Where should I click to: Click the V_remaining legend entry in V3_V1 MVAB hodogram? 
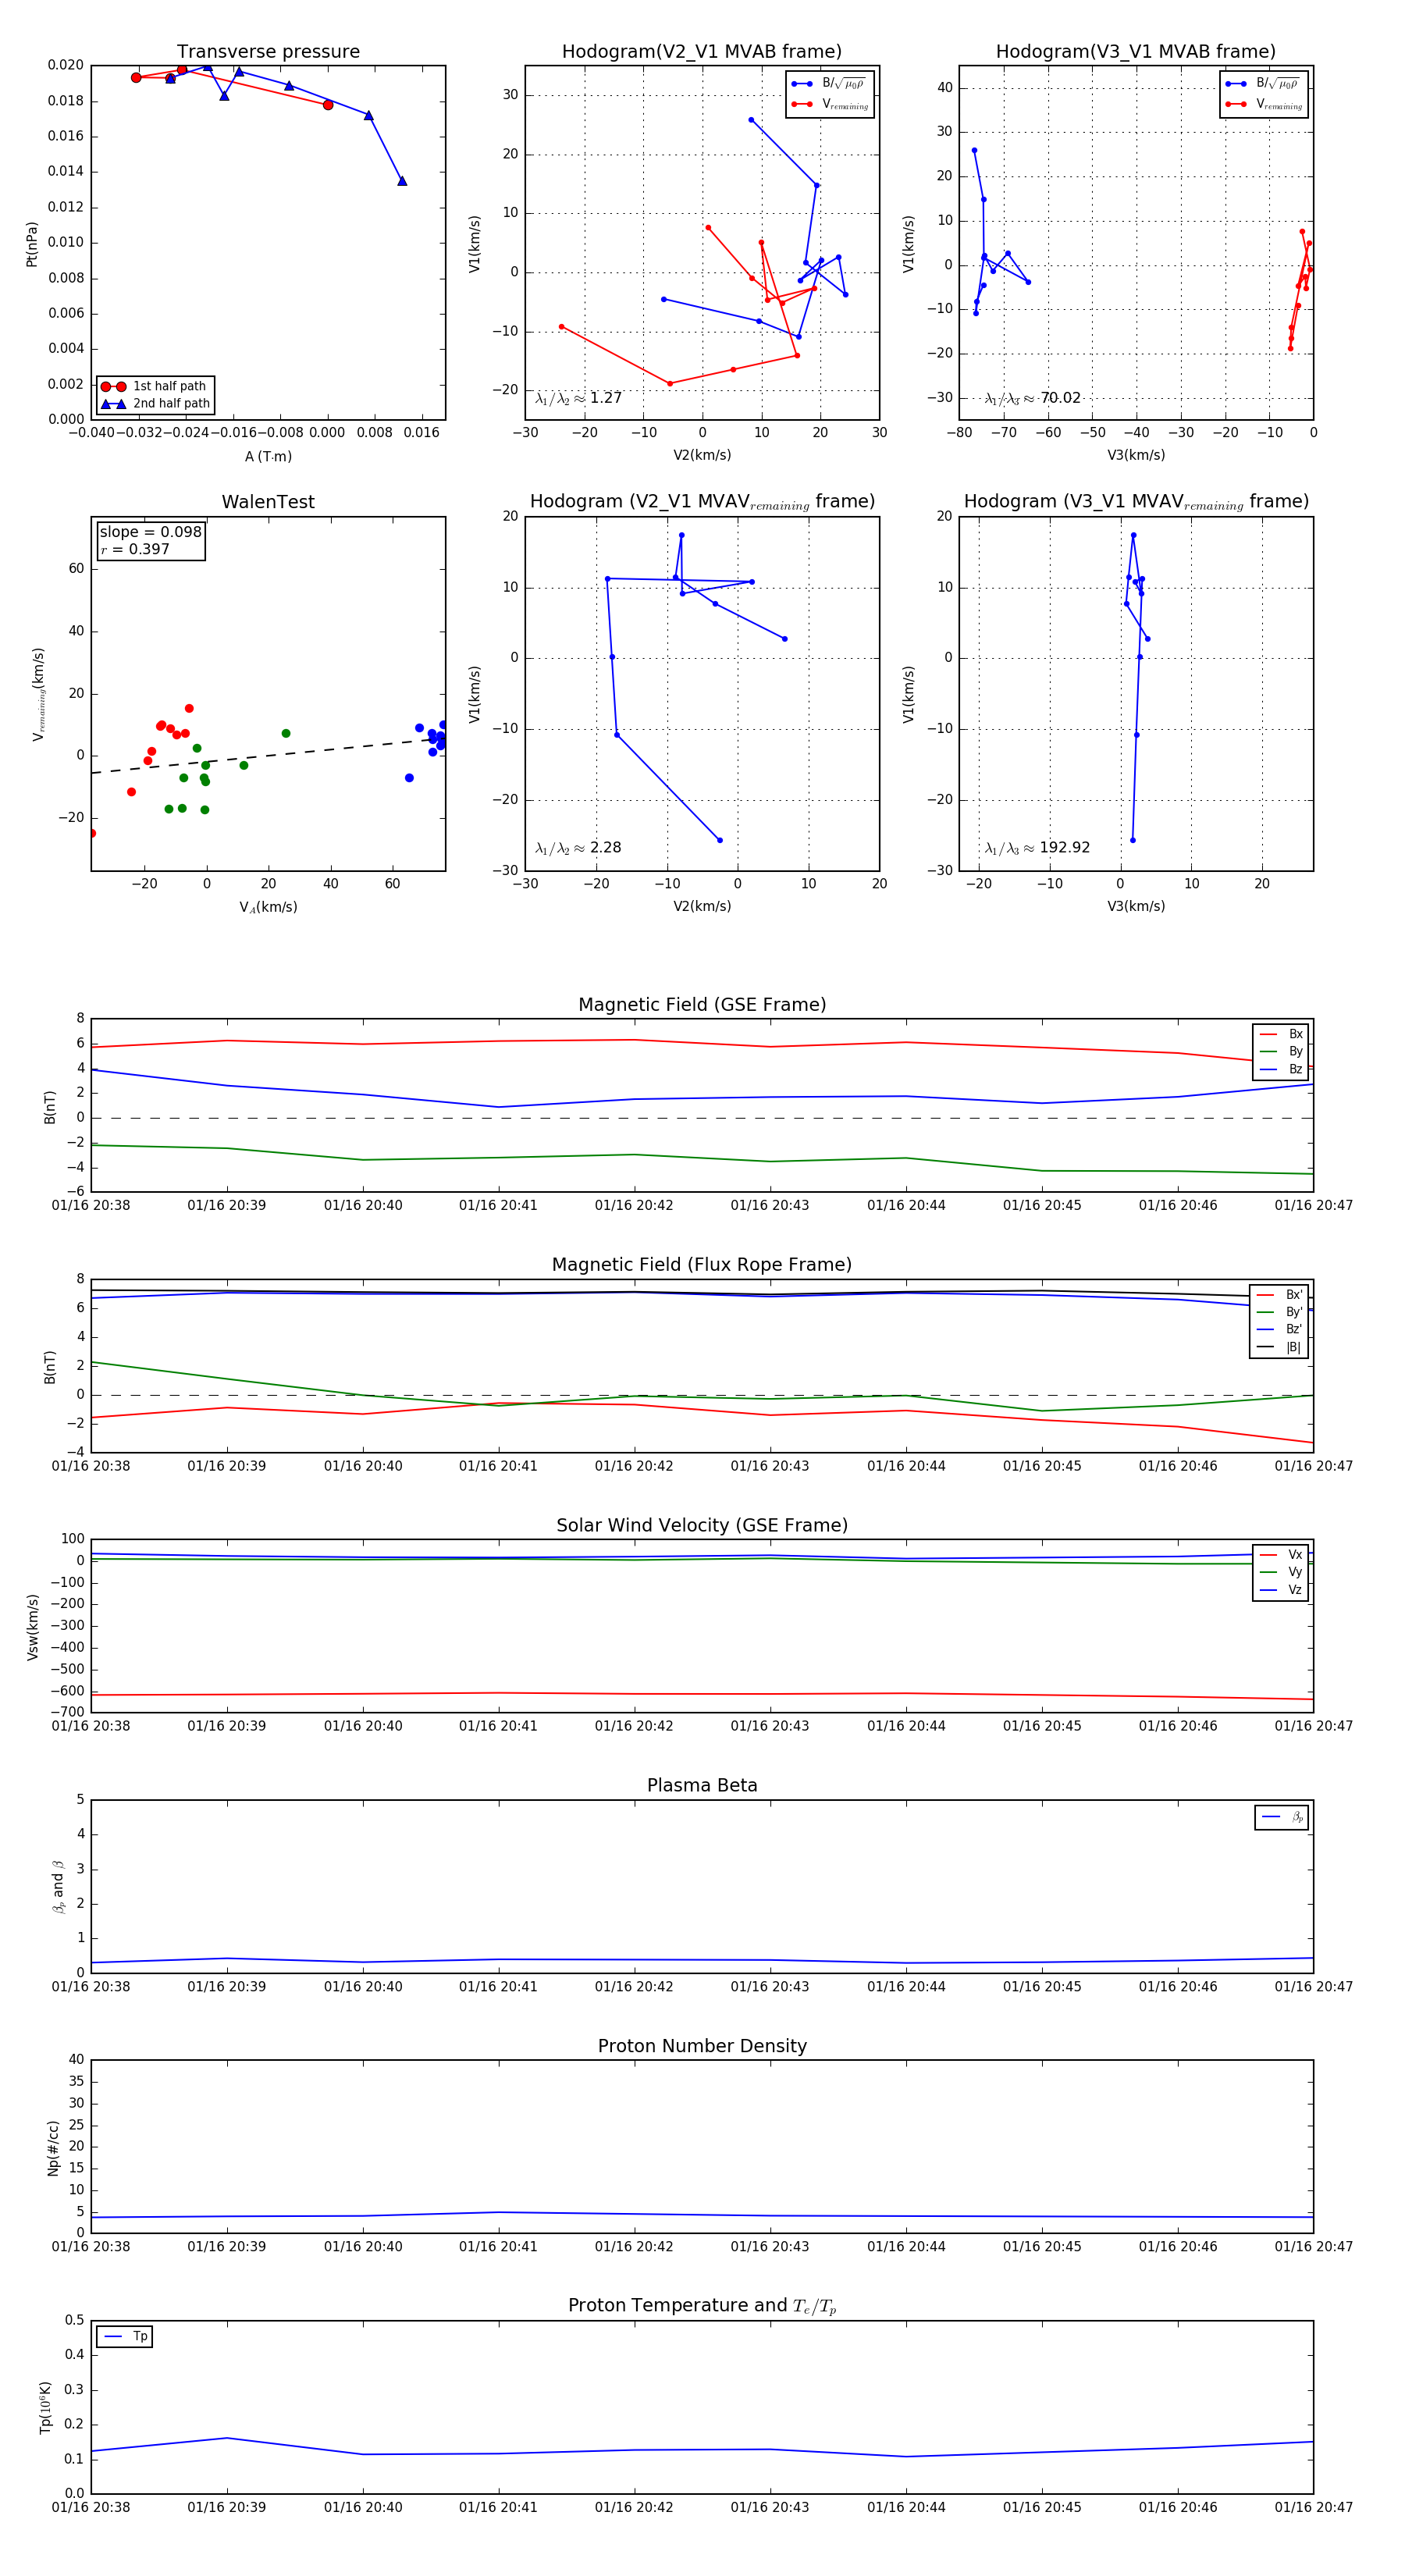point(1264,104)
